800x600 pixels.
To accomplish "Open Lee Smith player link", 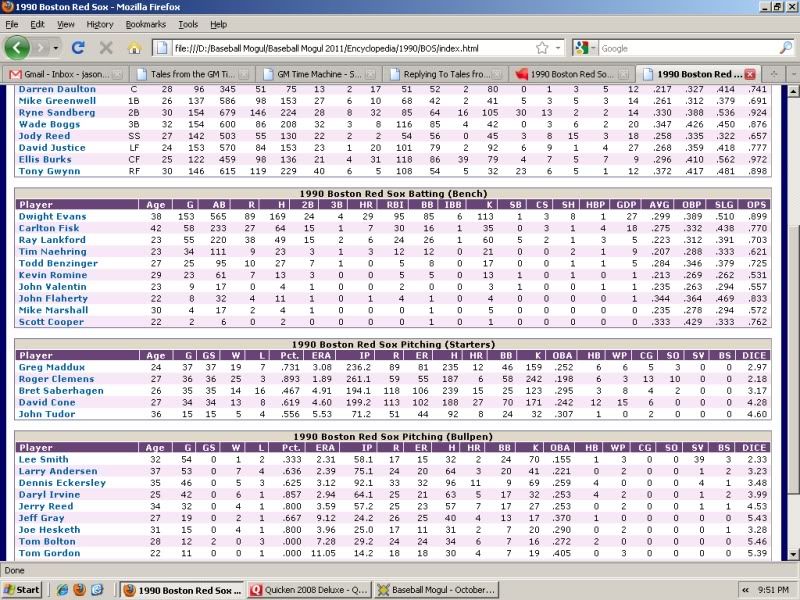I will pos(43,459).
